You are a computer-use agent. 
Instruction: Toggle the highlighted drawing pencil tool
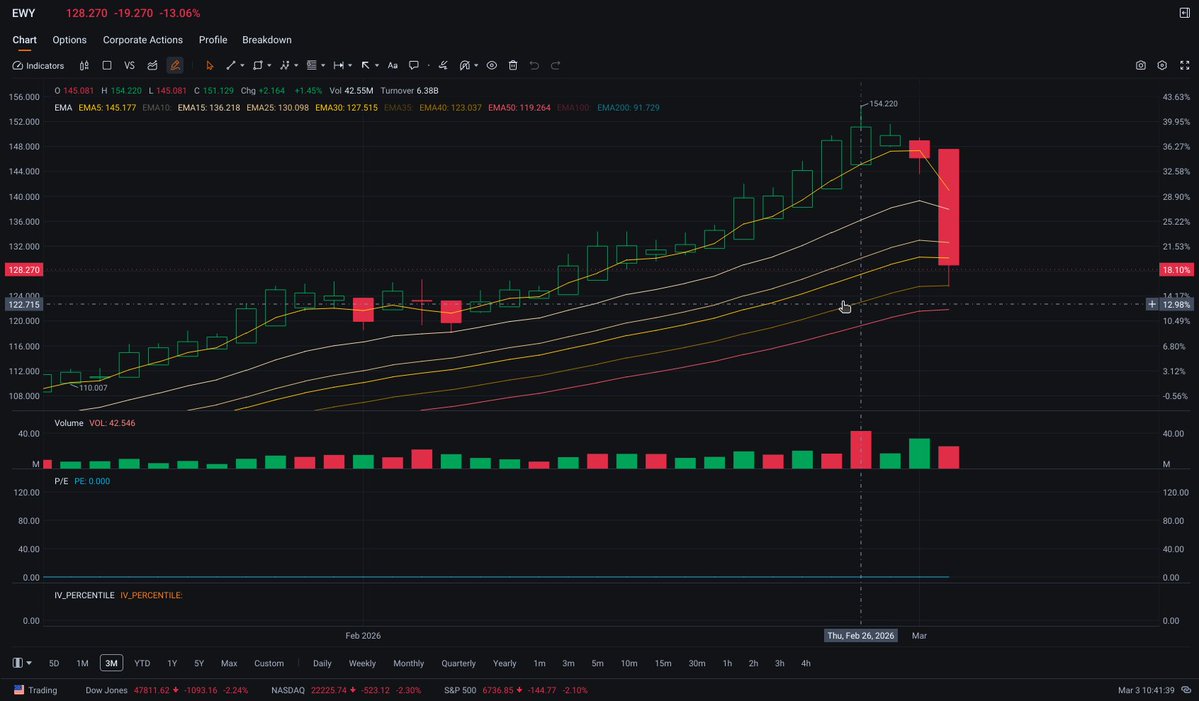pyautogui.click(x=175, y=66)
